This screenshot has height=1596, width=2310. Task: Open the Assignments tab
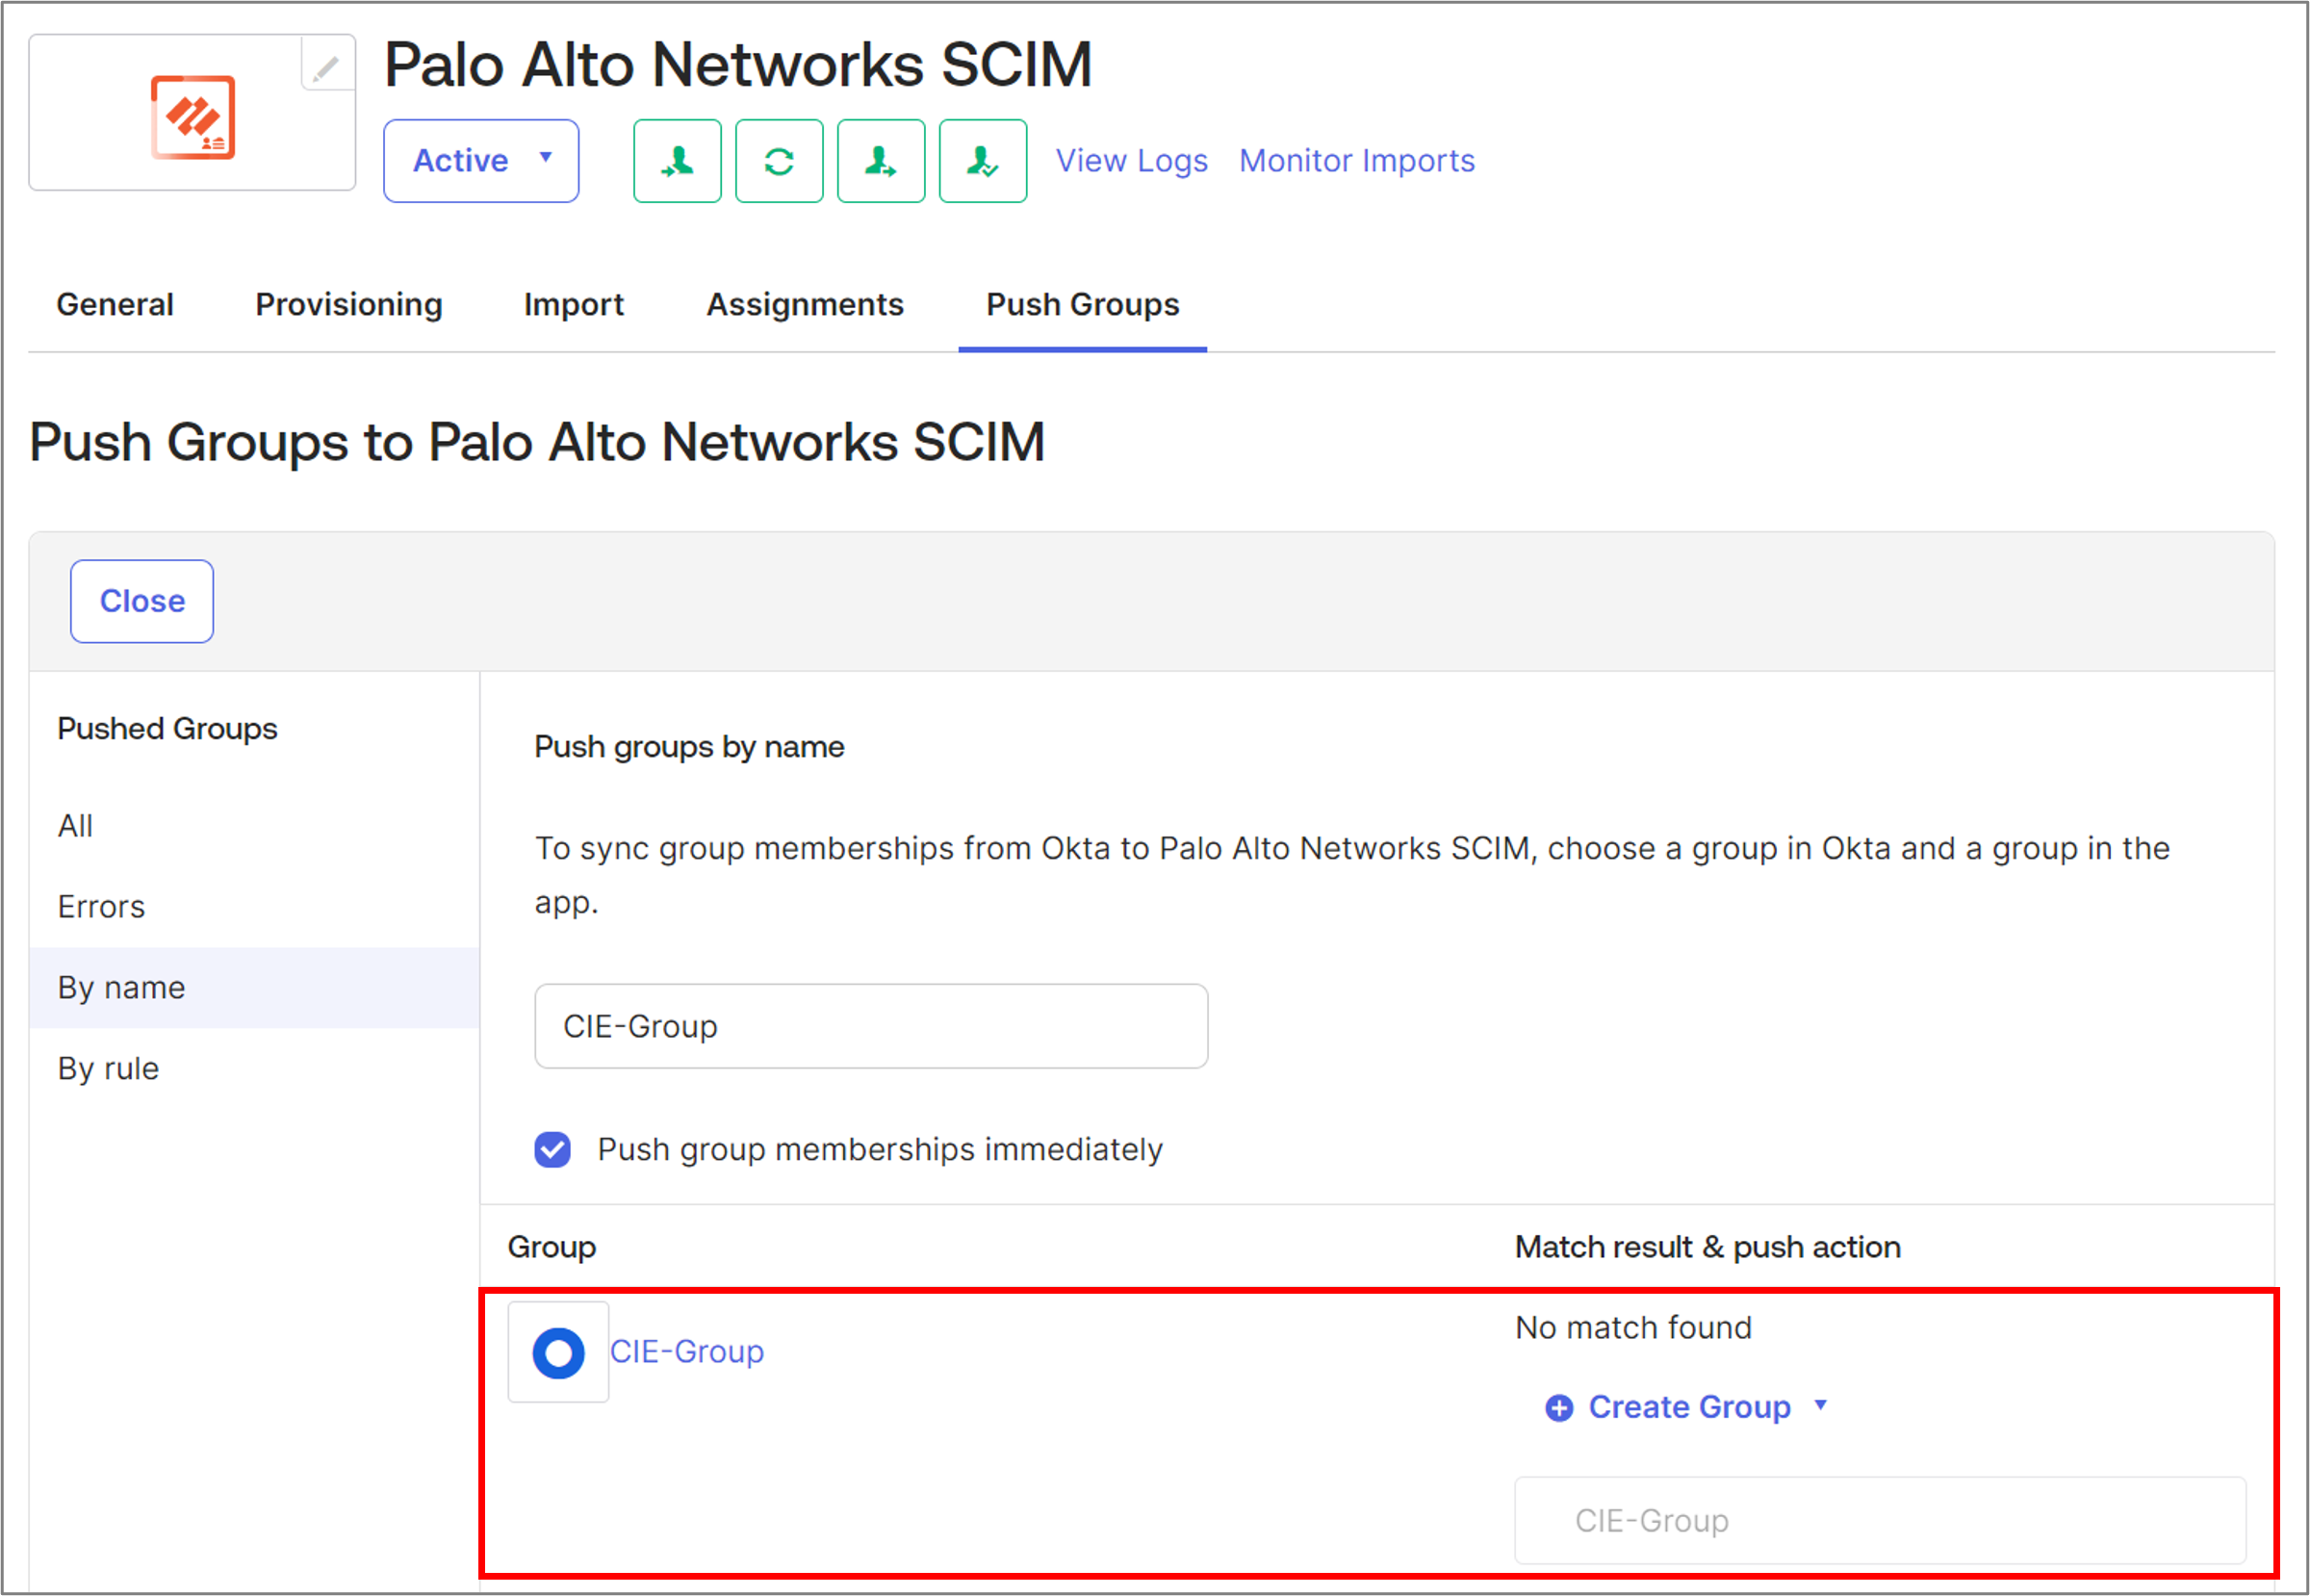click(x=805, y=304)
